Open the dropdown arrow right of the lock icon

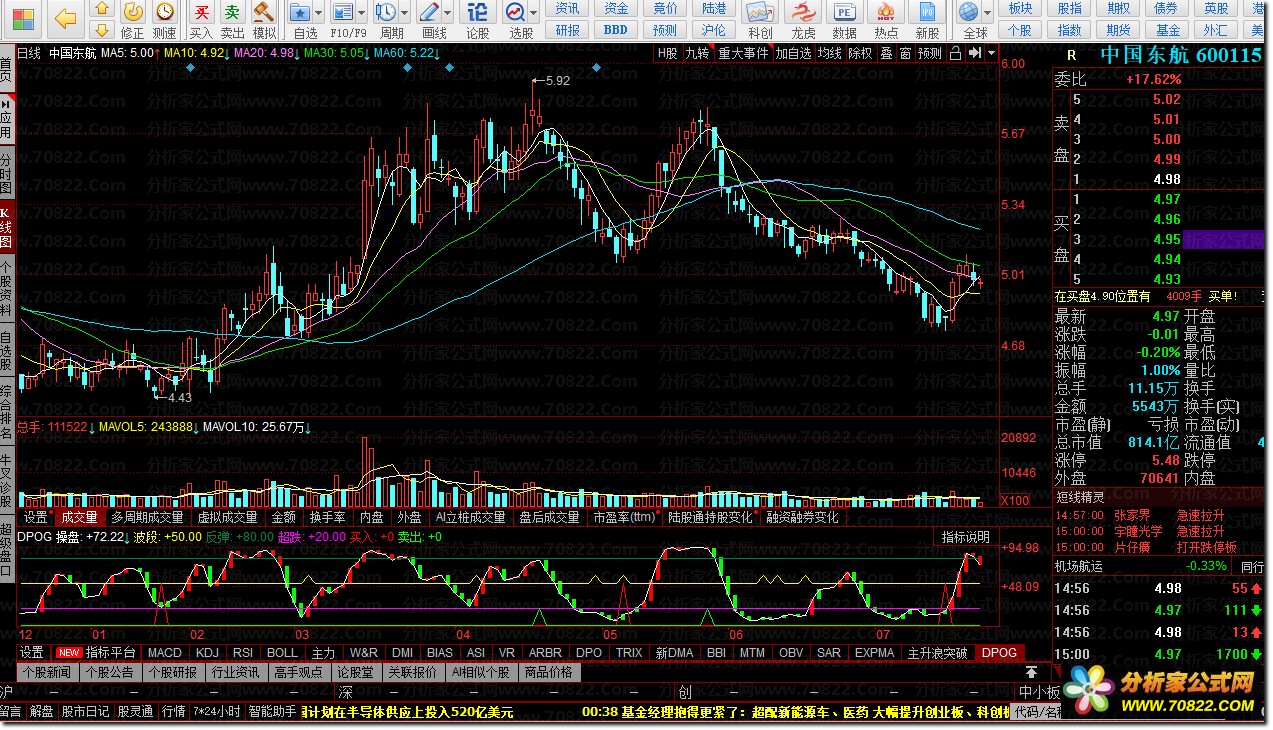(x=991, y=53)
